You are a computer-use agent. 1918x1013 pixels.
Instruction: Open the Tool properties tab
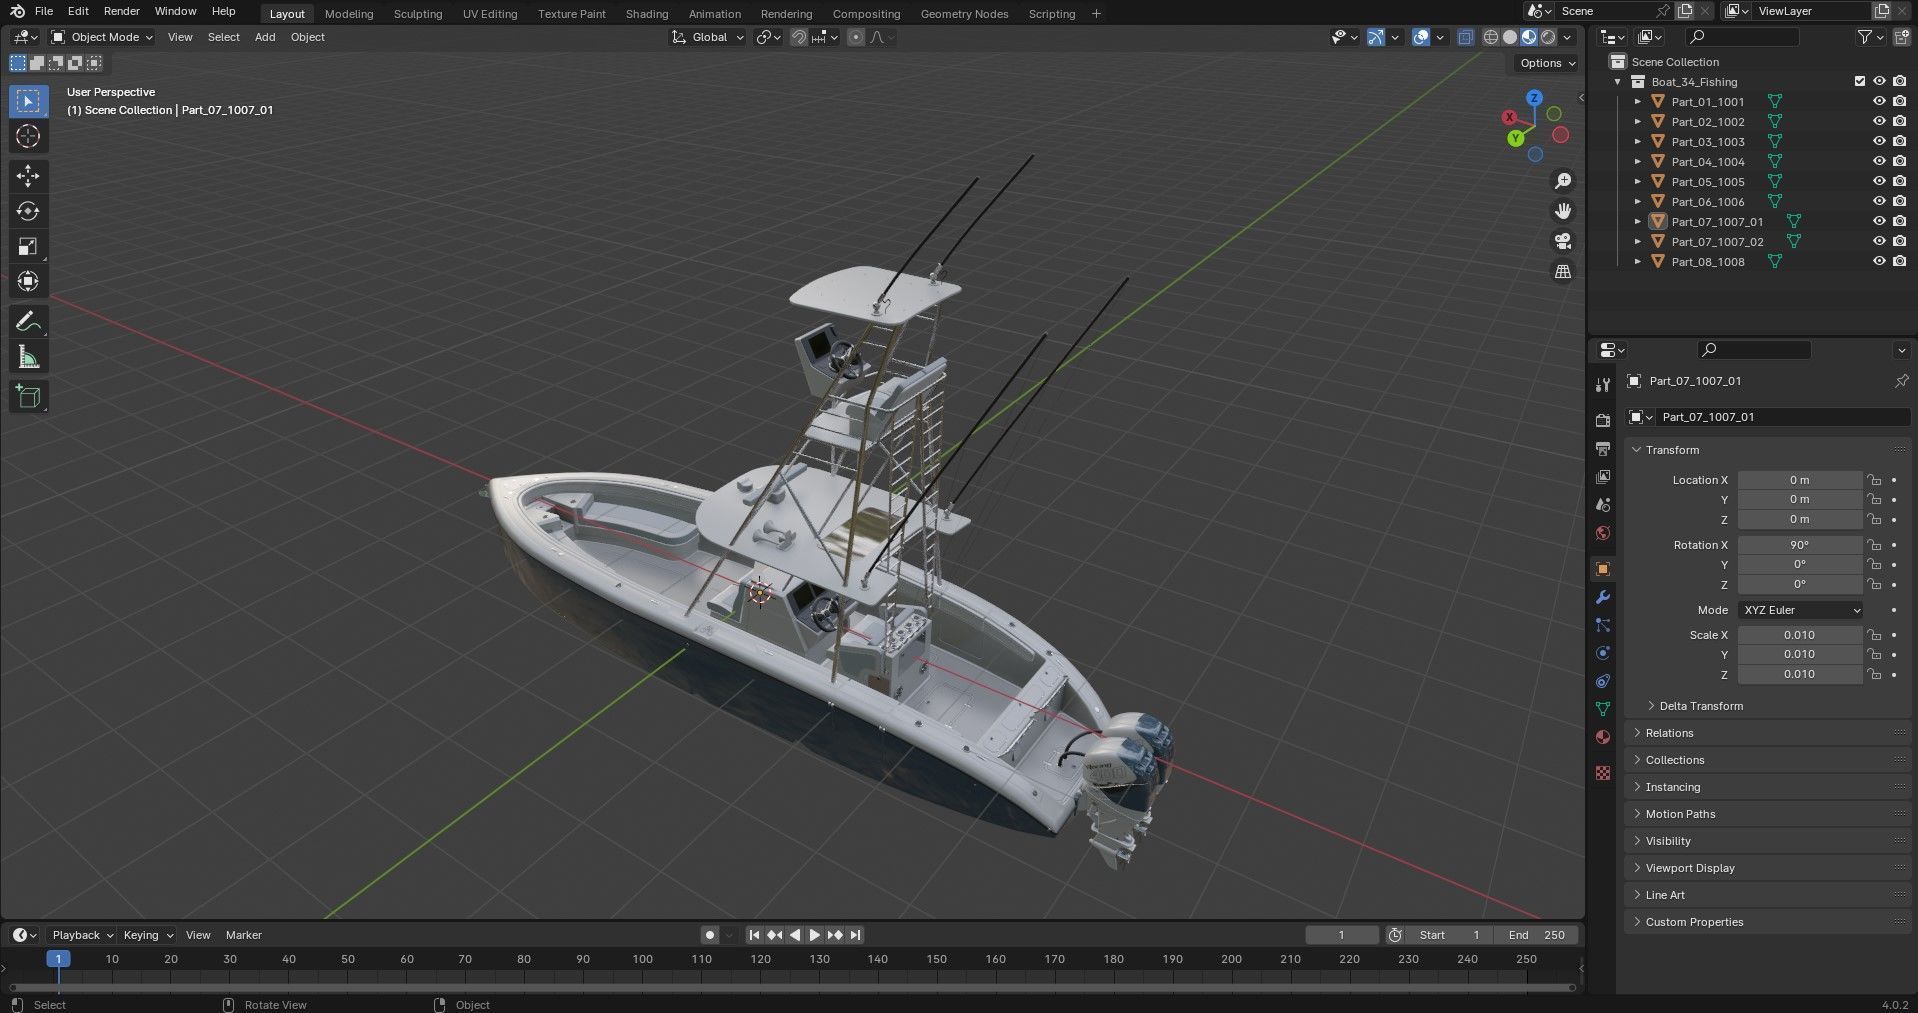pos(1603,385)
